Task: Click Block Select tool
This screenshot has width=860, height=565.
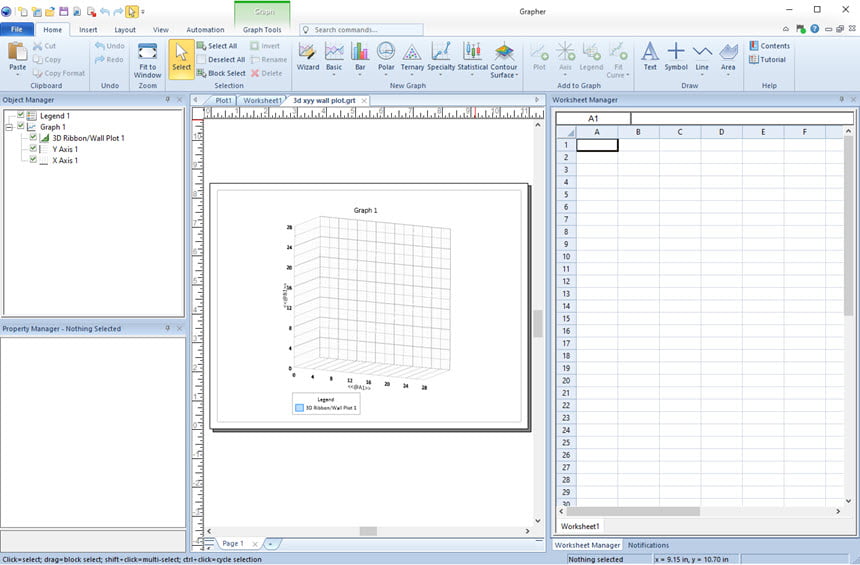Action: [221, 73]
